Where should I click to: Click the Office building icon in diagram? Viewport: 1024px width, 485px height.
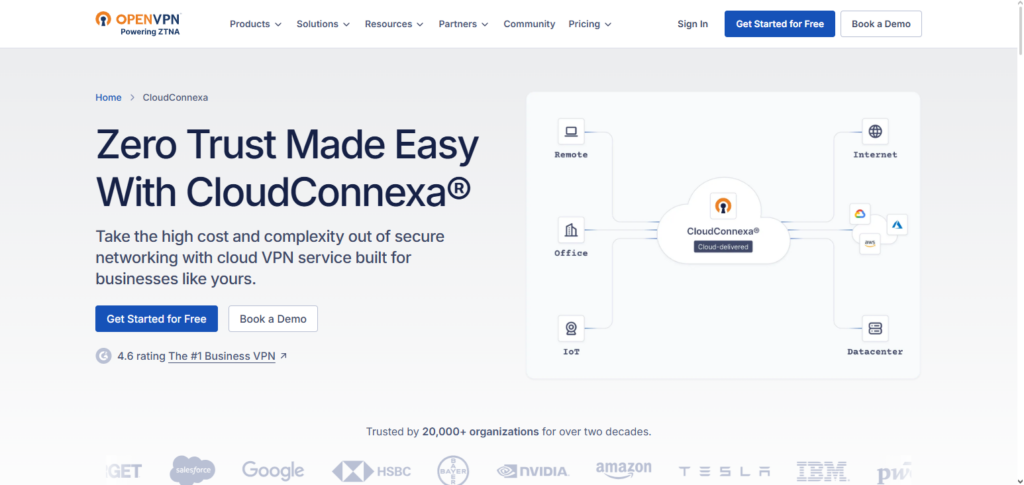(x=571, y=230)
